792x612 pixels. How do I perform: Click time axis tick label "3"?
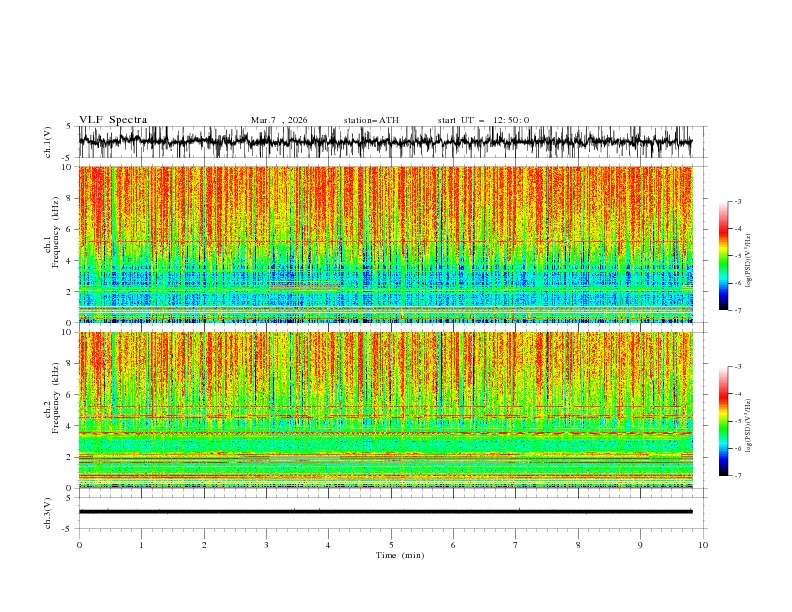pyautogui.click(x=266, y=545)
